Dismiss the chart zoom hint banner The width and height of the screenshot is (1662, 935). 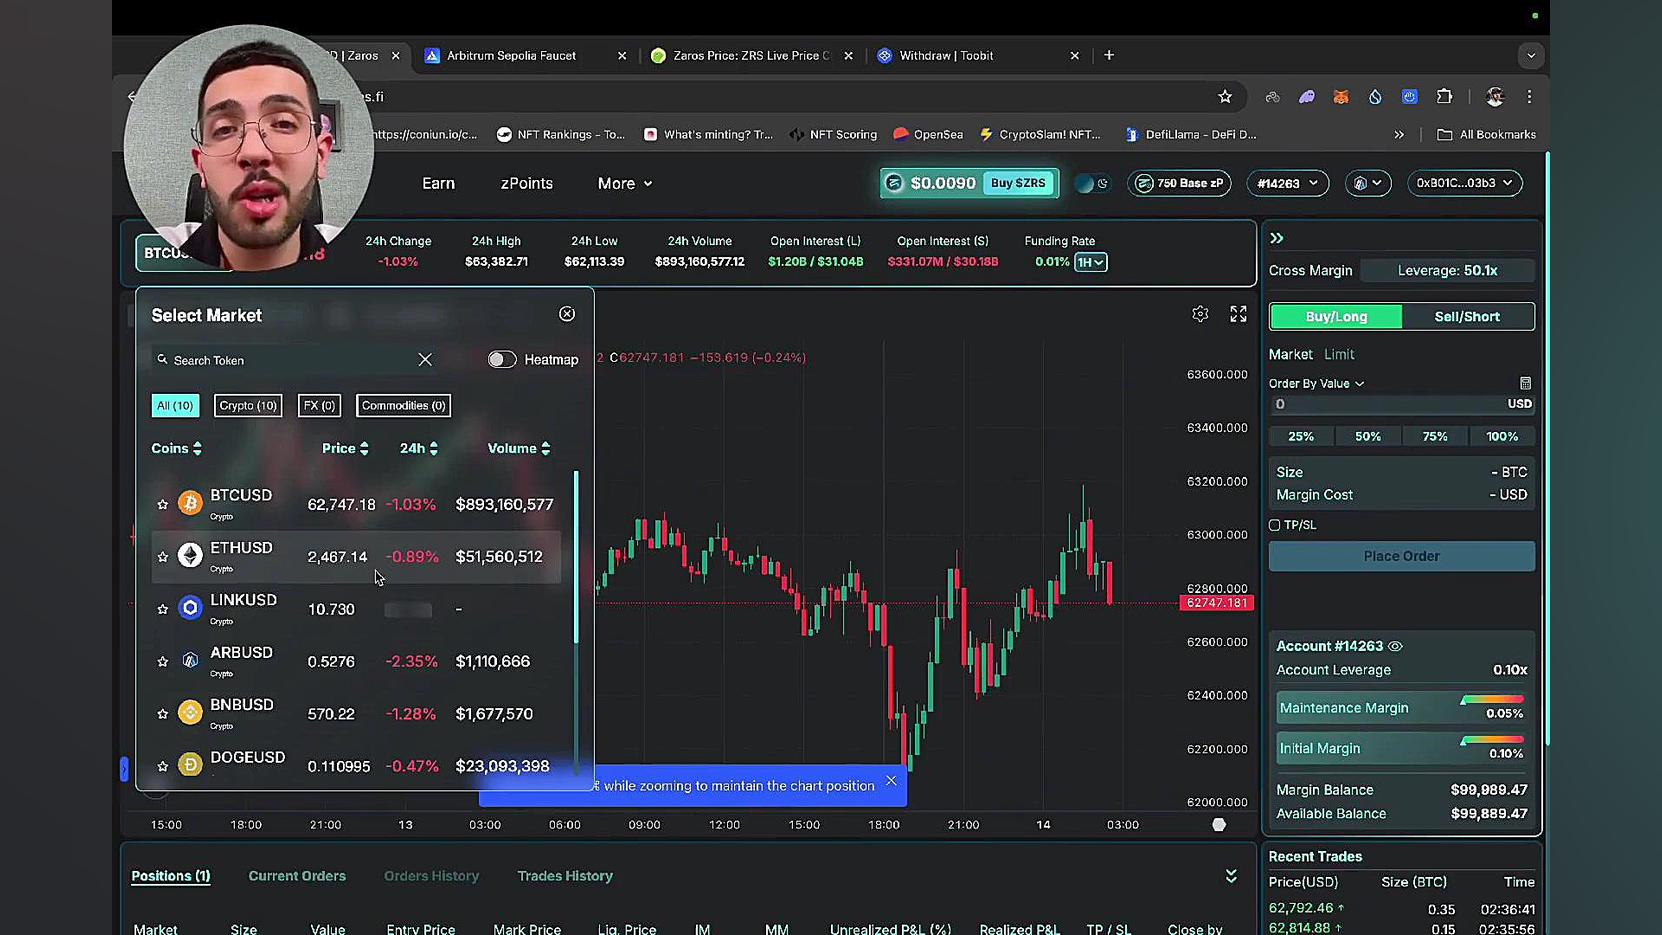(891, 781)
